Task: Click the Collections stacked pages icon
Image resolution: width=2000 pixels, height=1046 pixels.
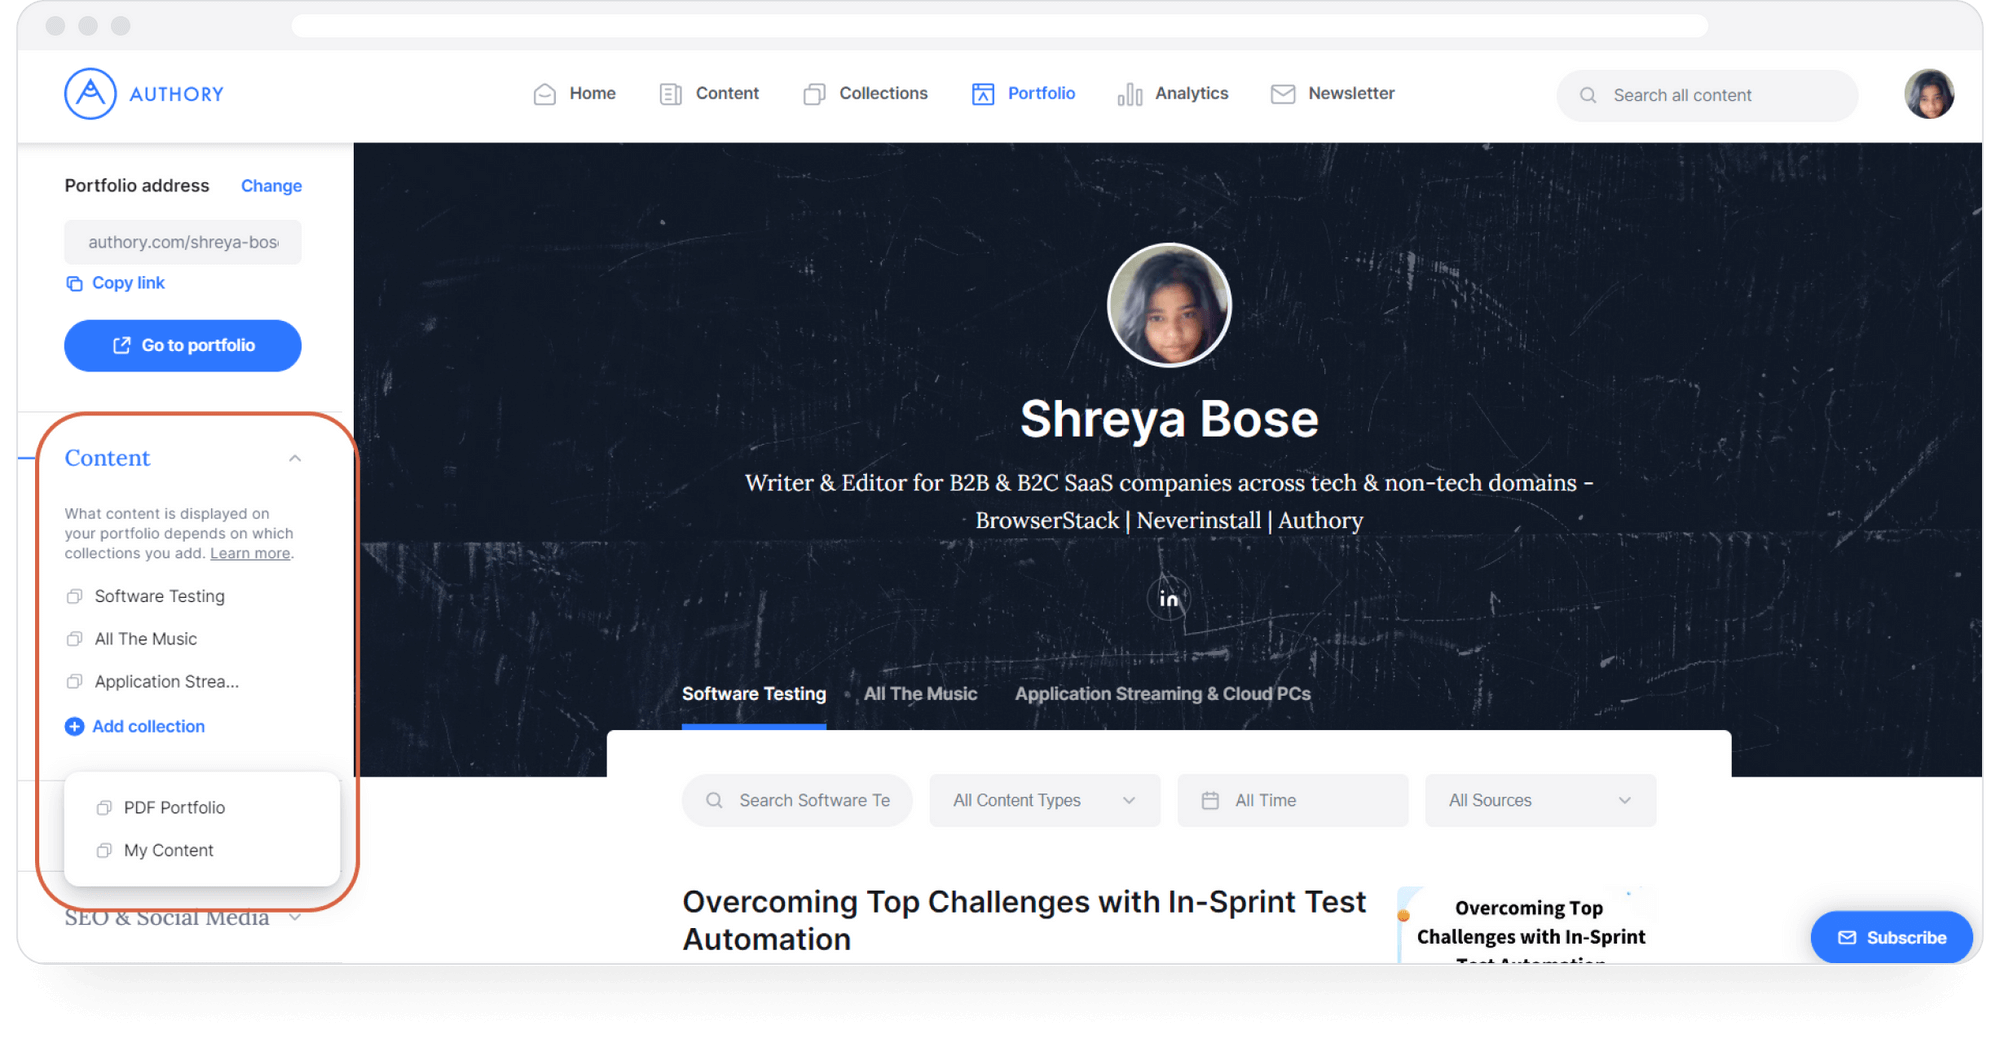Action: pos(814,94)
